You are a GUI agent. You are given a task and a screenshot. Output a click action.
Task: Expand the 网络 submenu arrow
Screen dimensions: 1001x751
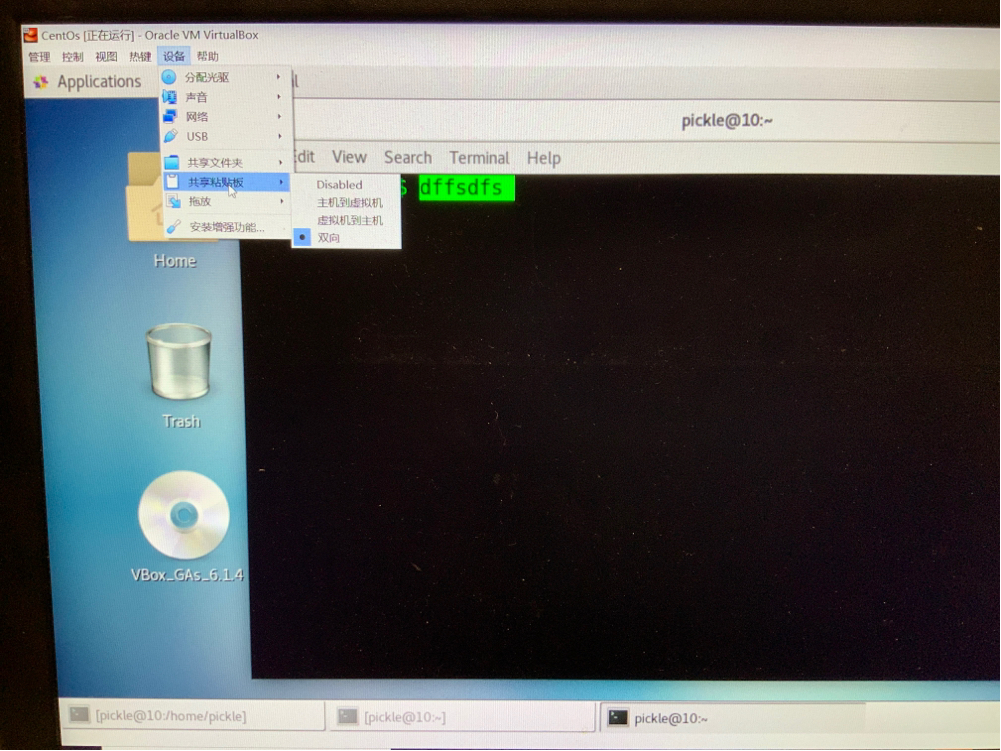click(x=280, y=116)
